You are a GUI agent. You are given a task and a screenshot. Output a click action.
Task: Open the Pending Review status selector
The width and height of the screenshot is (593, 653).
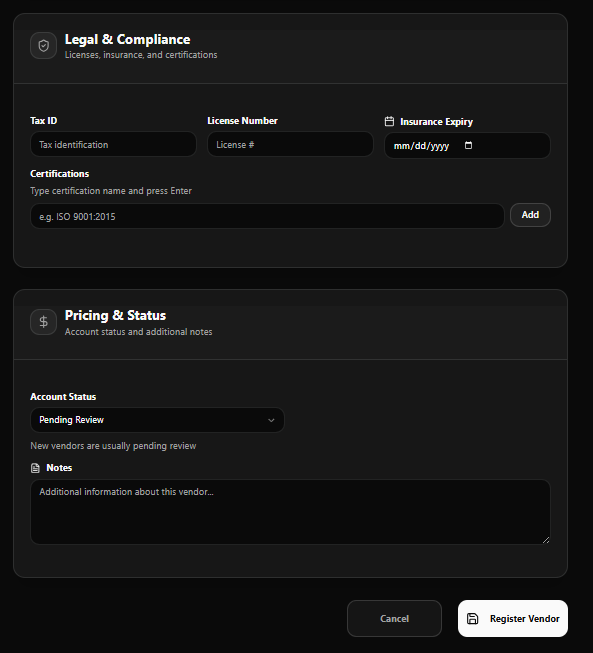click(x=157, y=420)
